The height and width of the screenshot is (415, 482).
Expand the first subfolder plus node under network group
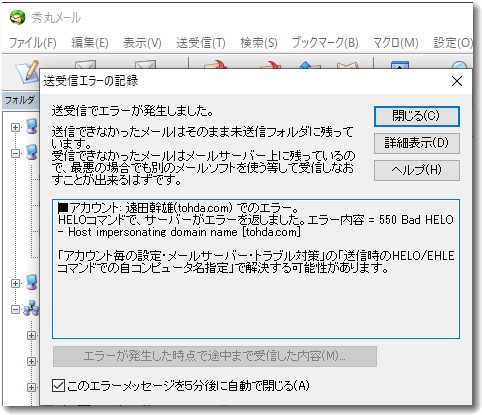pyautogui.click(x=31, y=335)
